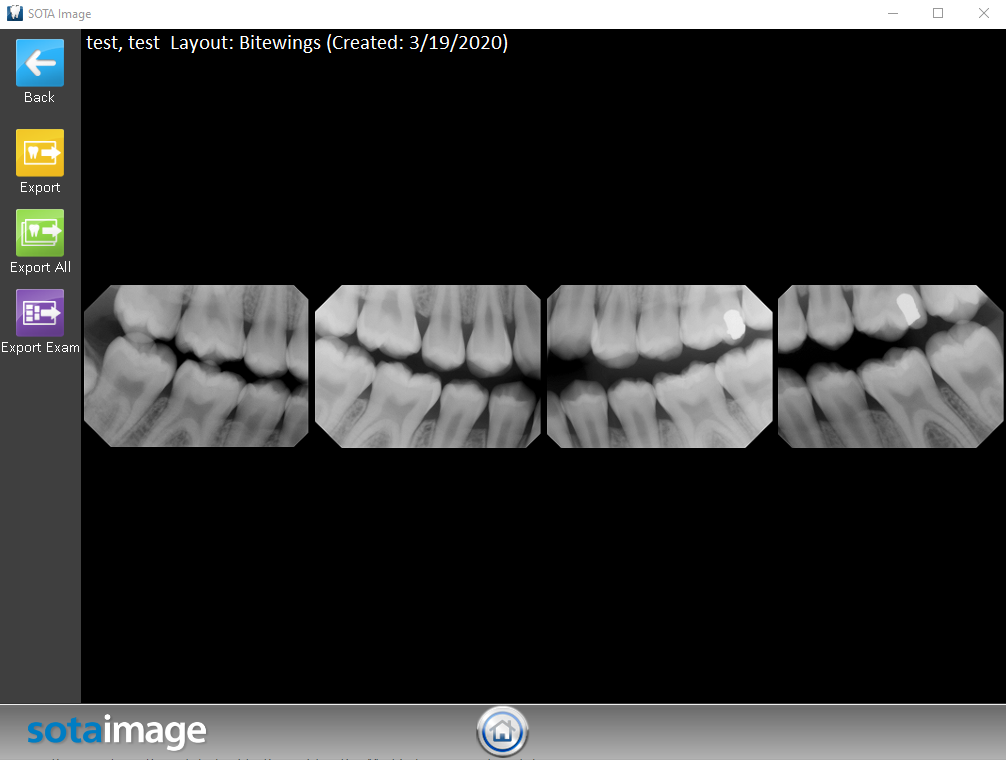Viewport: 1006px width, 760px height.
Task: Click the yellow Export icon
Action: (40, 153)
